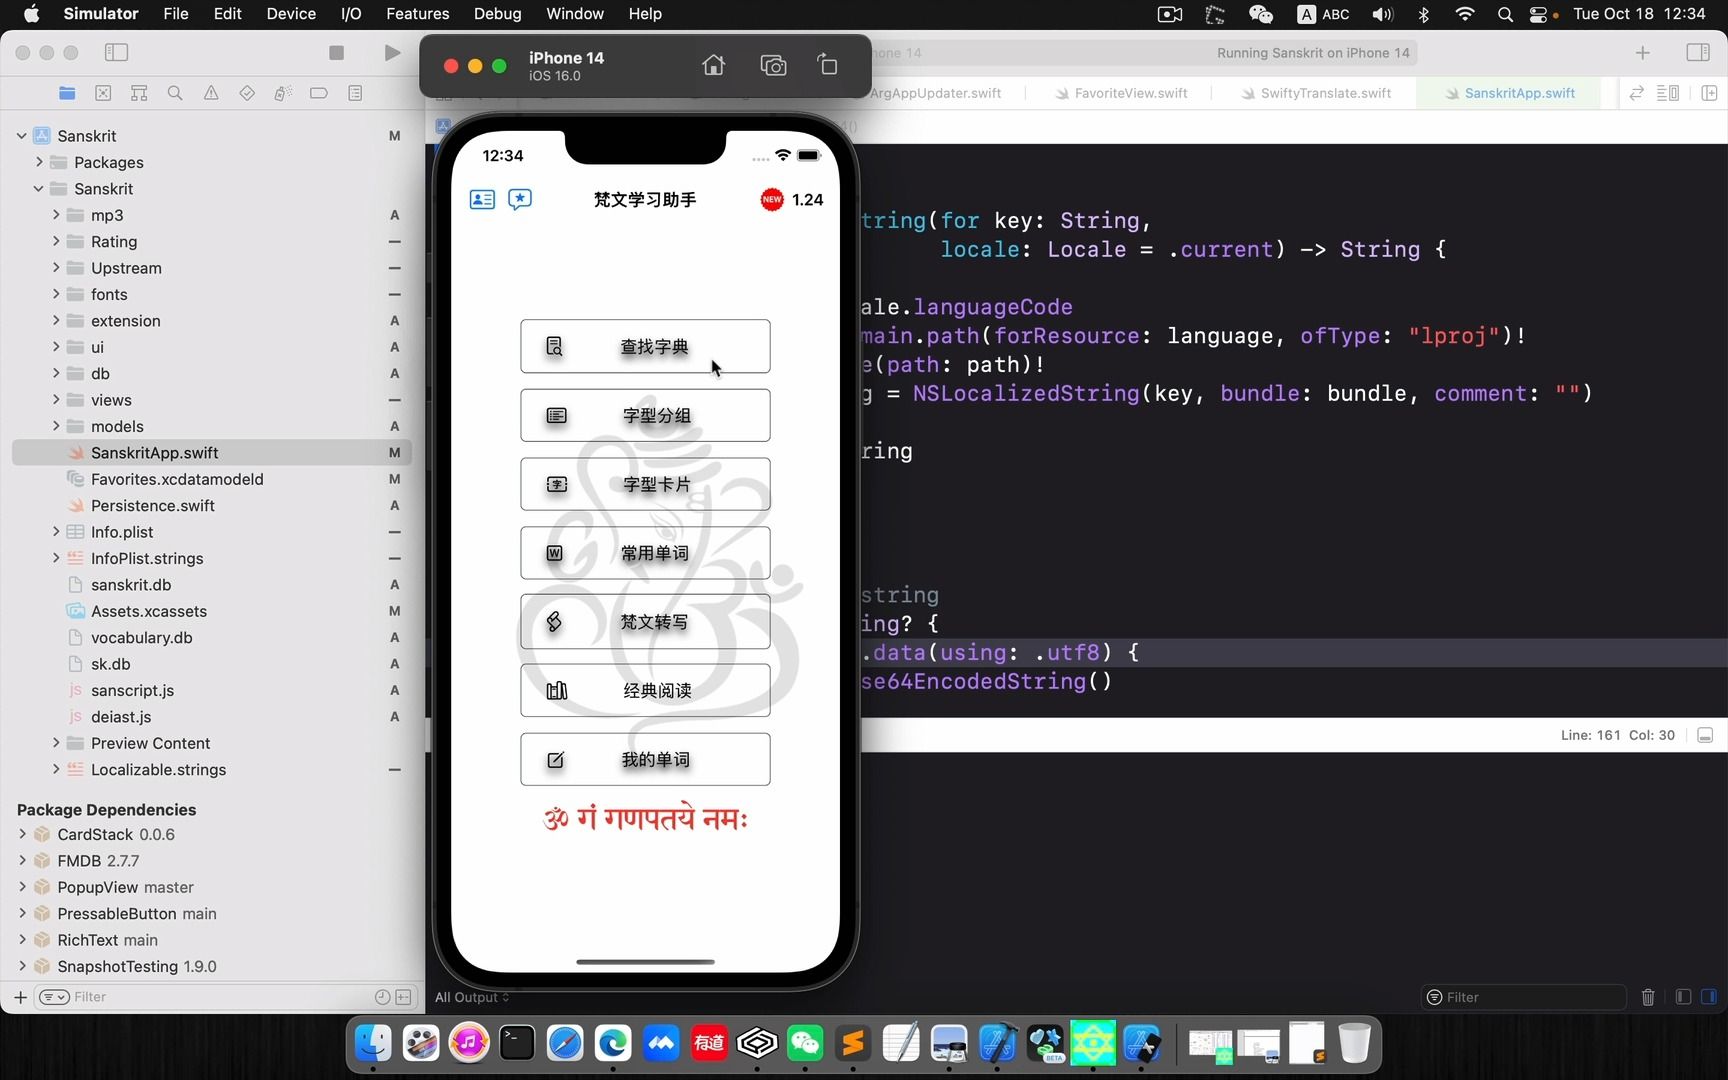Open Finder from the Dock
The width and height of the screenshot is (1728, 1080).
coord(373,1044)
